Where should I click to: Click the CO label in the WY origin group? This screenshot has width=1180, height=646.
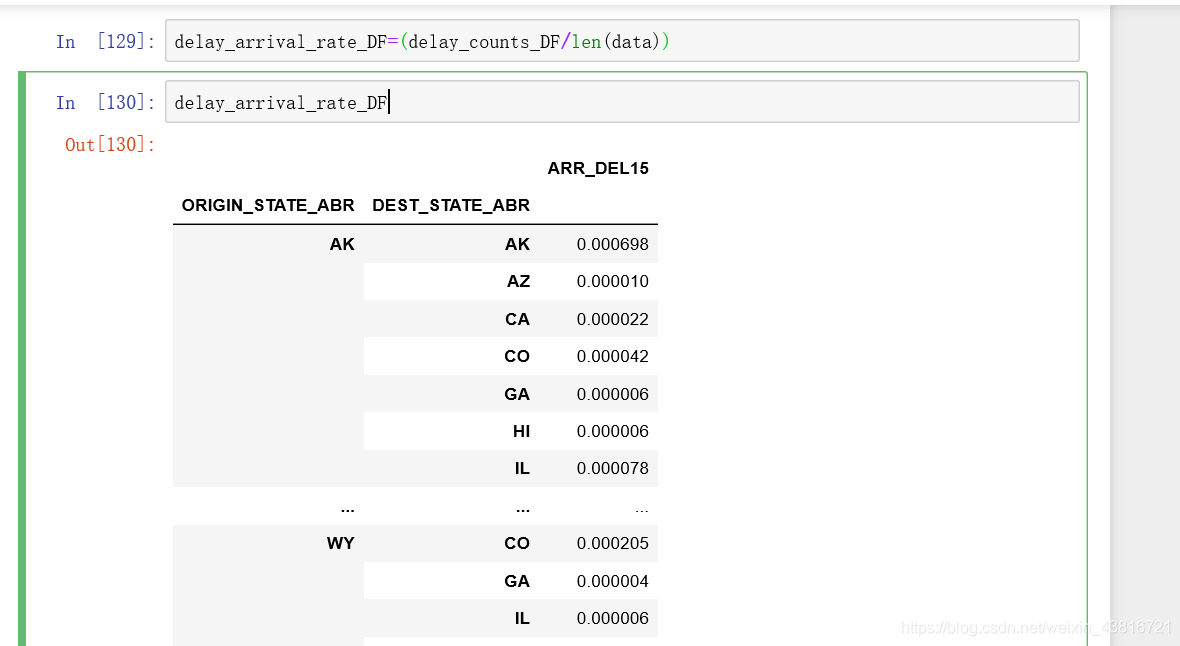(517, 544)
